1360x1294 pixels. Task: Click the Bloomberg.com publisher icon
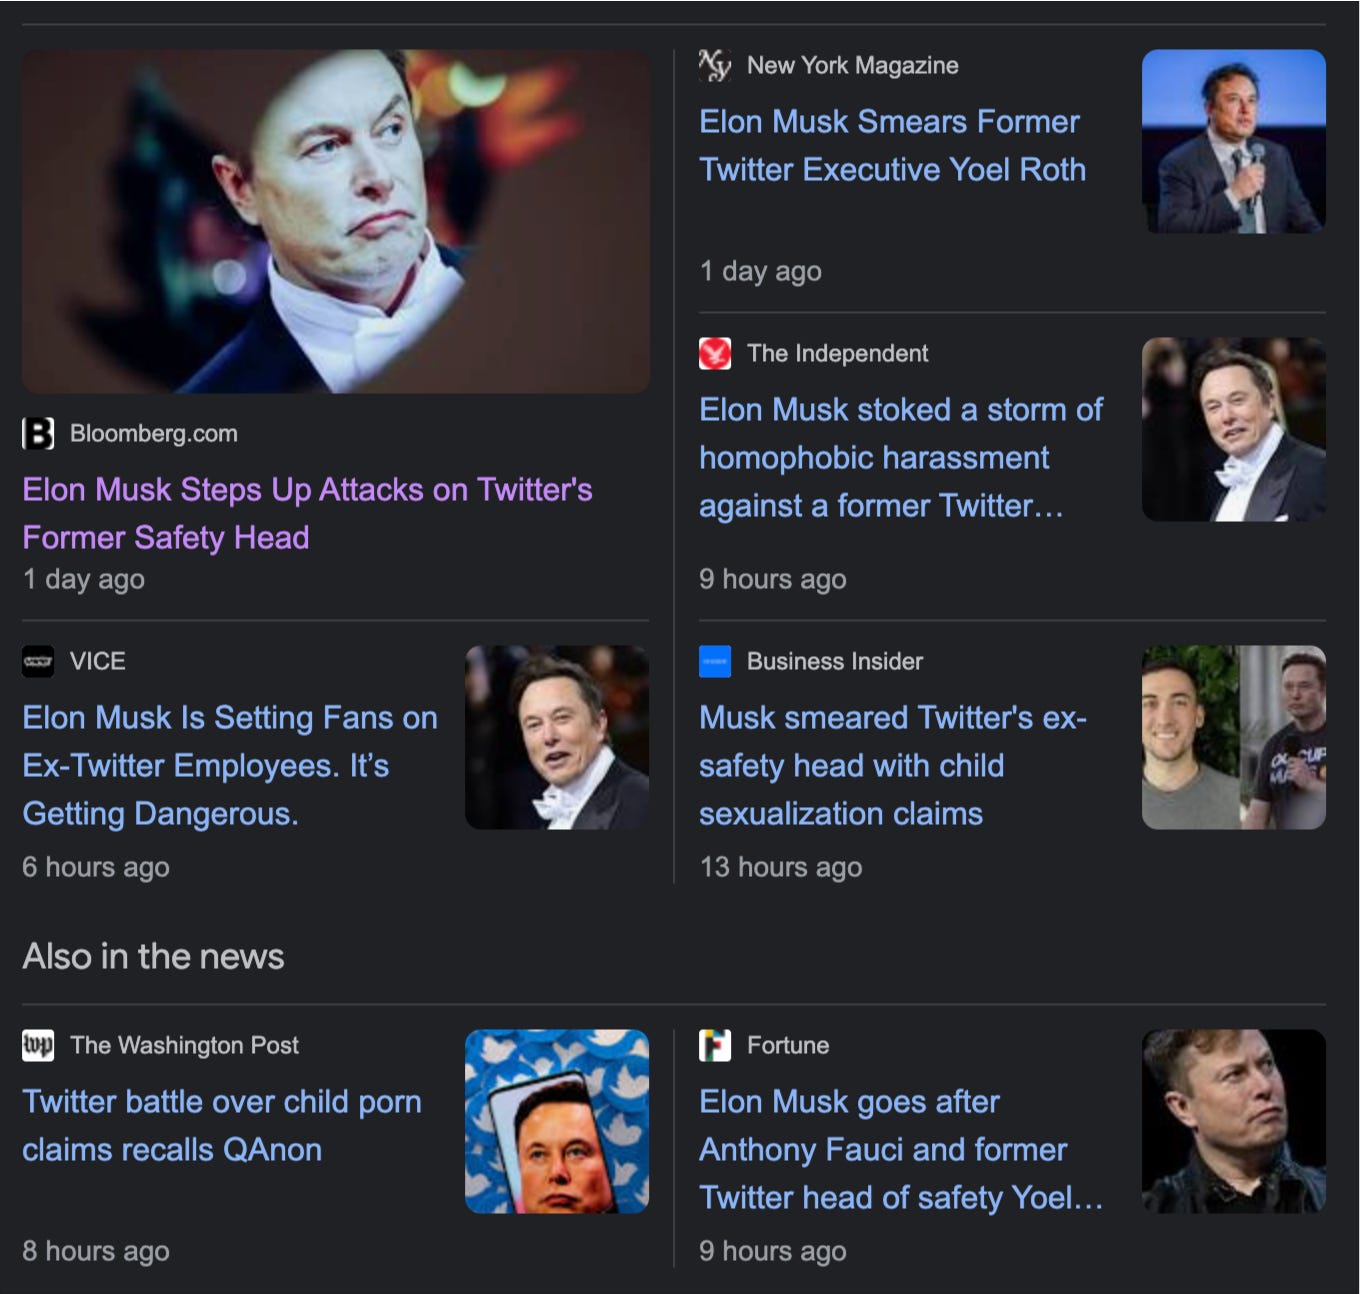point(36,434)
